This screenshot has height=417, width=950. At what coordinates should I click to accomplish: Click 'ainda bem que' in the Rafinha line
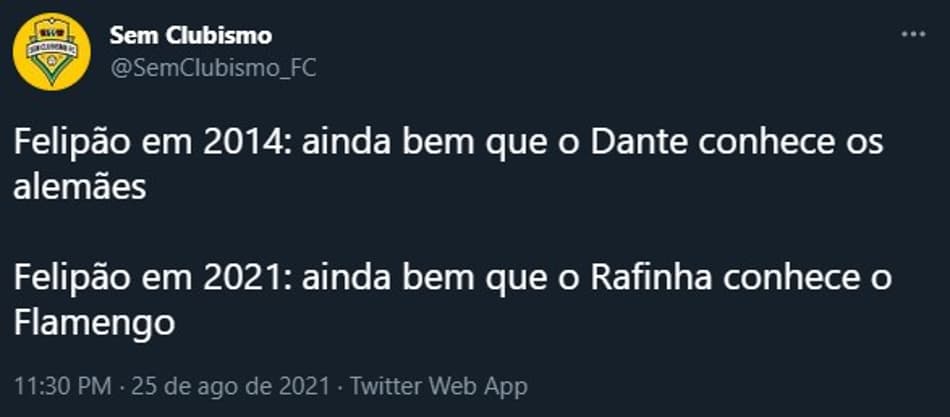pyautogui.click(x=426, y=279)
